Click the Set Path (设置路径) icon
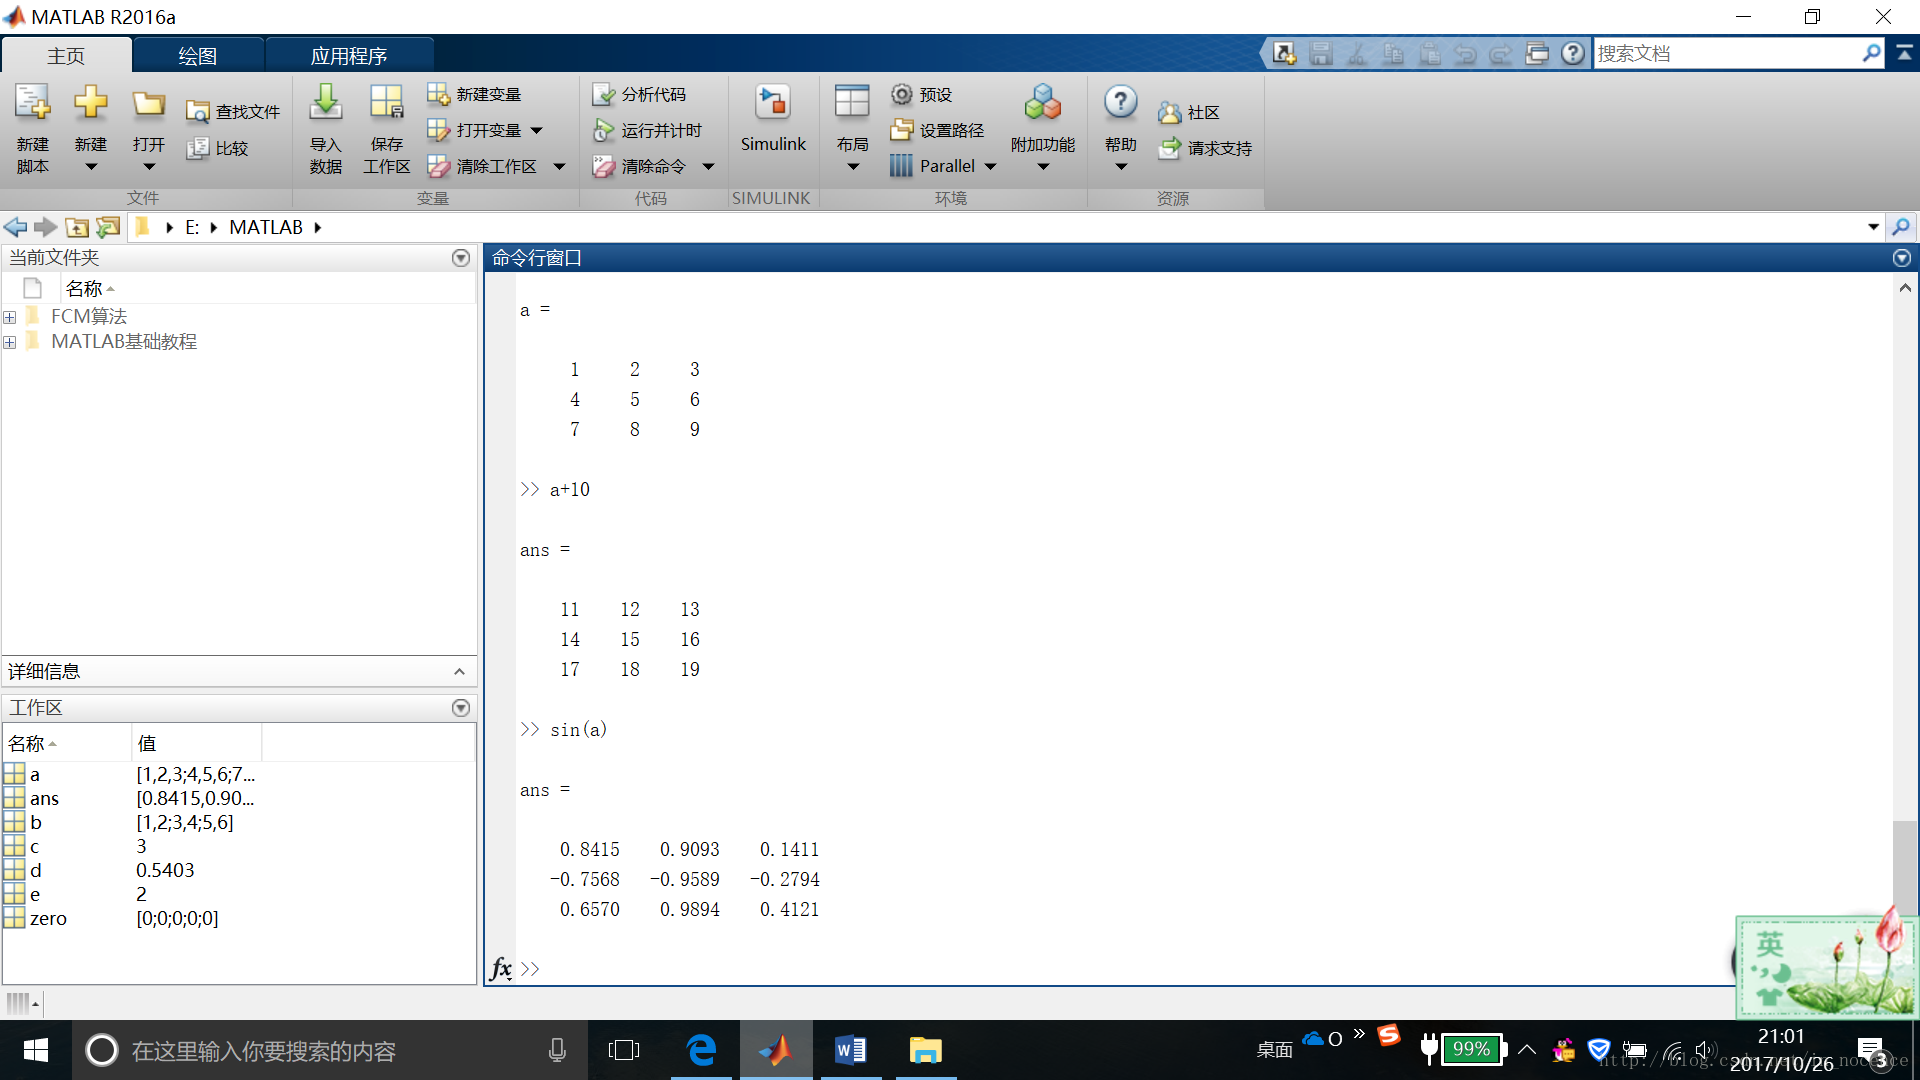The width and height of the screenshot is (1920, 1080). click(902, 130)
